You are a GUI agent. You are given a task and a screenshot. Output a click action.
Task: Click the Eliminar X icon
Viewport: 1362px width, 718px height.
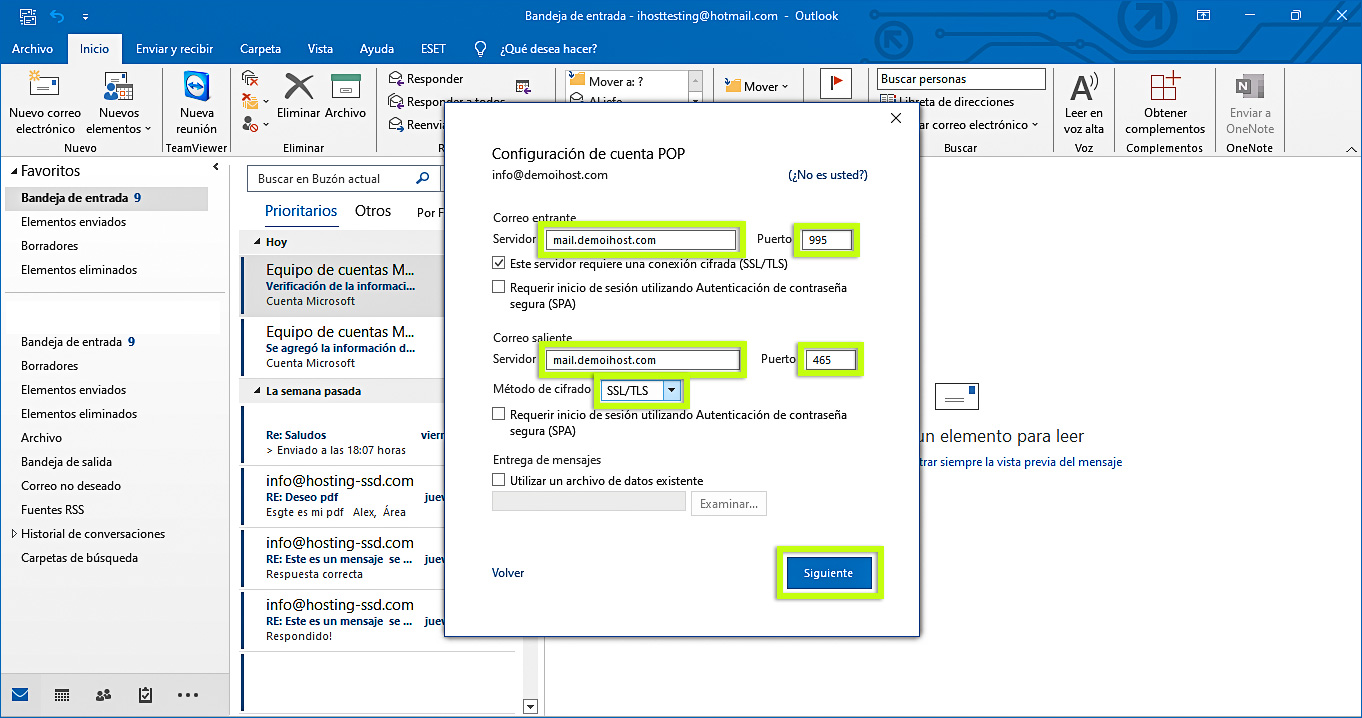[299, 86]
